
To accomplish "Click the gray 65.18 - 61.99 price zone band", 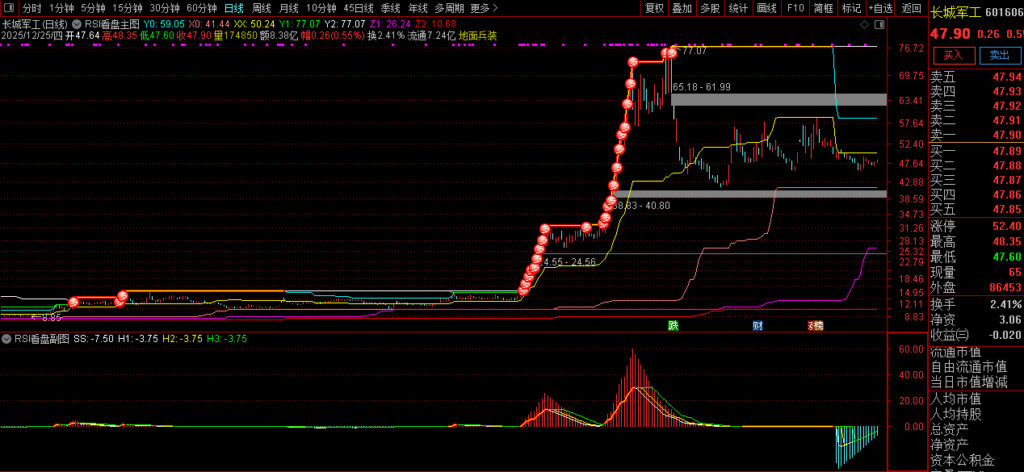I will point(778,99).
